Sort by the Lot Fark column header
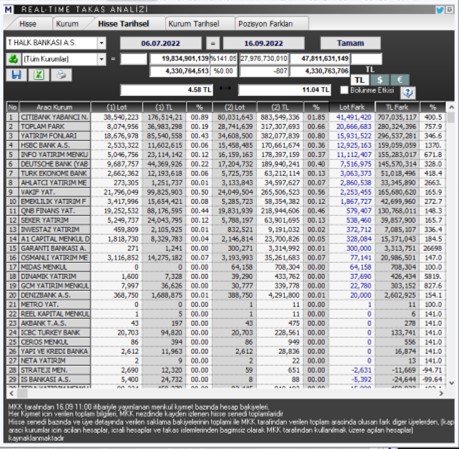The height and width of the screenshot is (449, 459). point(352,107)
